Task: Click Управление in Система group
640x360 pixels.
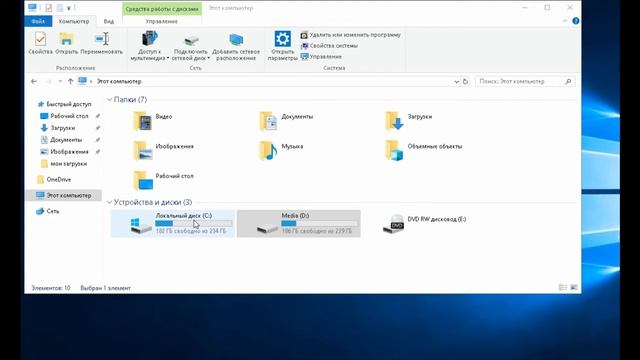Action: 321,56
